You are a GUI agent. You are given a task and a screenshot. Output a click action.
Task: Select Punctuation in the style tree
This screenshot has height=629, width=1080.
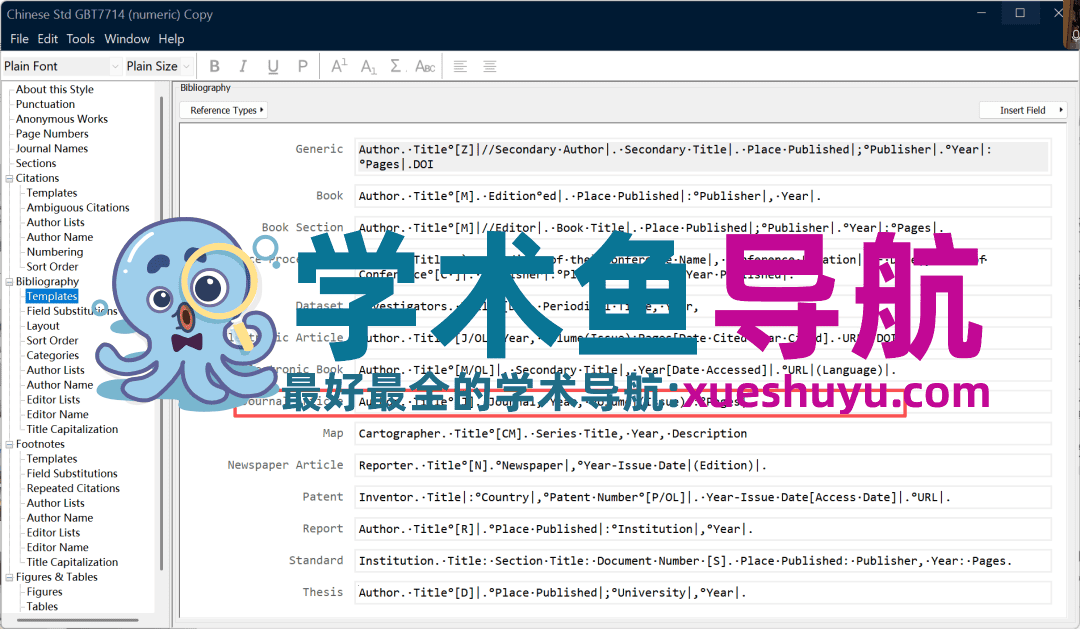point(45,104)
